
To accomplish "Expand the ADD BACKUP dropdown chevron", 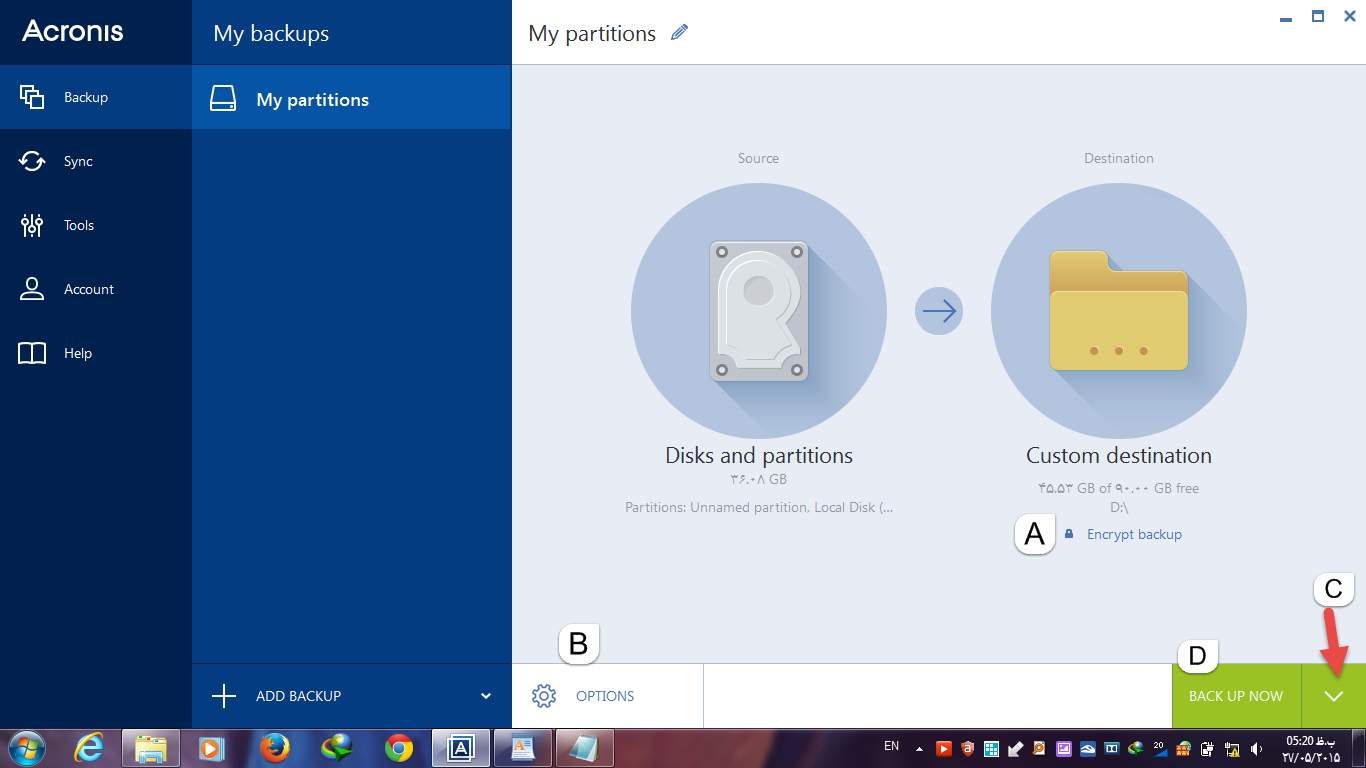I will (486, 696).
